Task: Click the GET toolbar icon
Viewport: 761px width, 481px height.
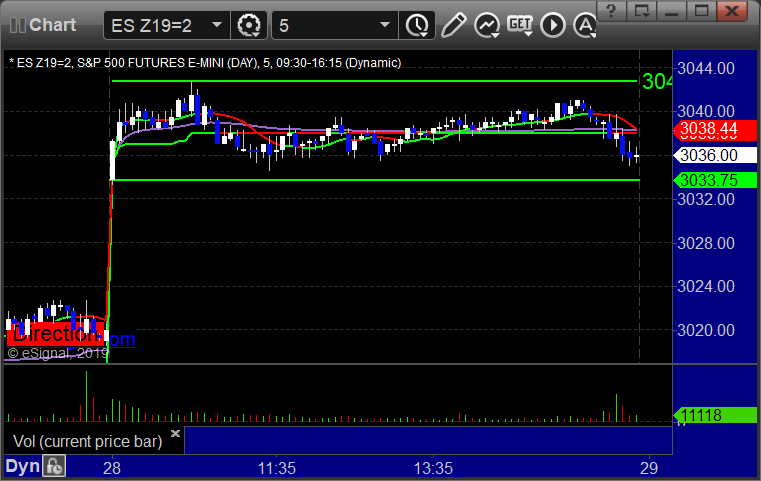Action: point(520,25)
